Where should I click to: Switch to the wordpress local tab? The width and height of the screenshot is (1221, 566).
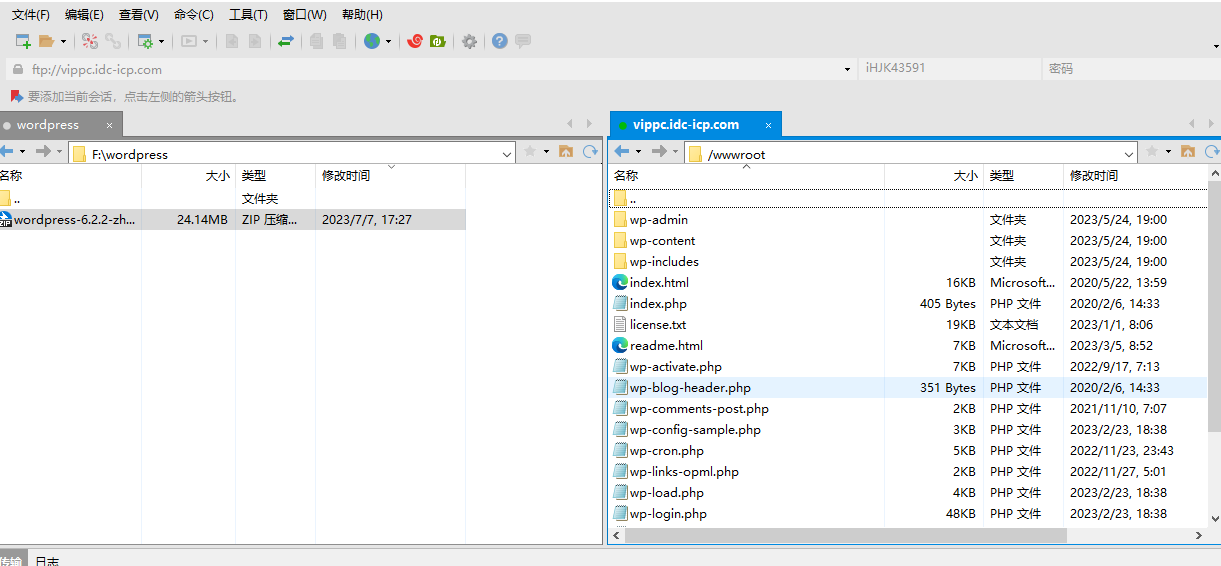pyautogui.click(x=60, y=125)
